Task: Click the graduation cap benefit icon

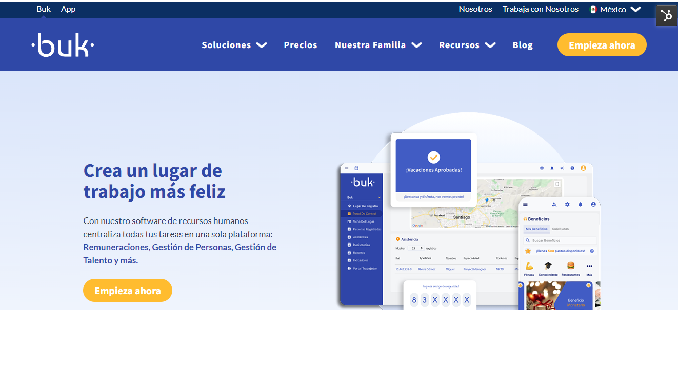Action: tap(548, 266)
